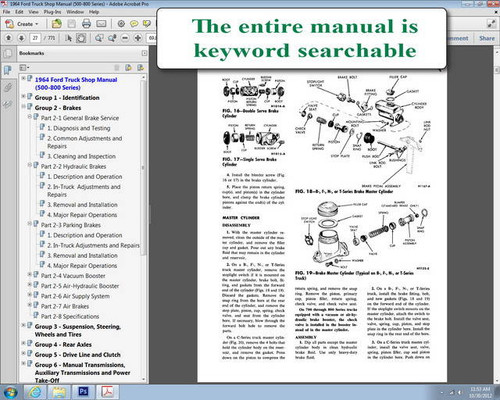Open bookmark 1964 Ford Truck Shop Manual

point(76,84)
